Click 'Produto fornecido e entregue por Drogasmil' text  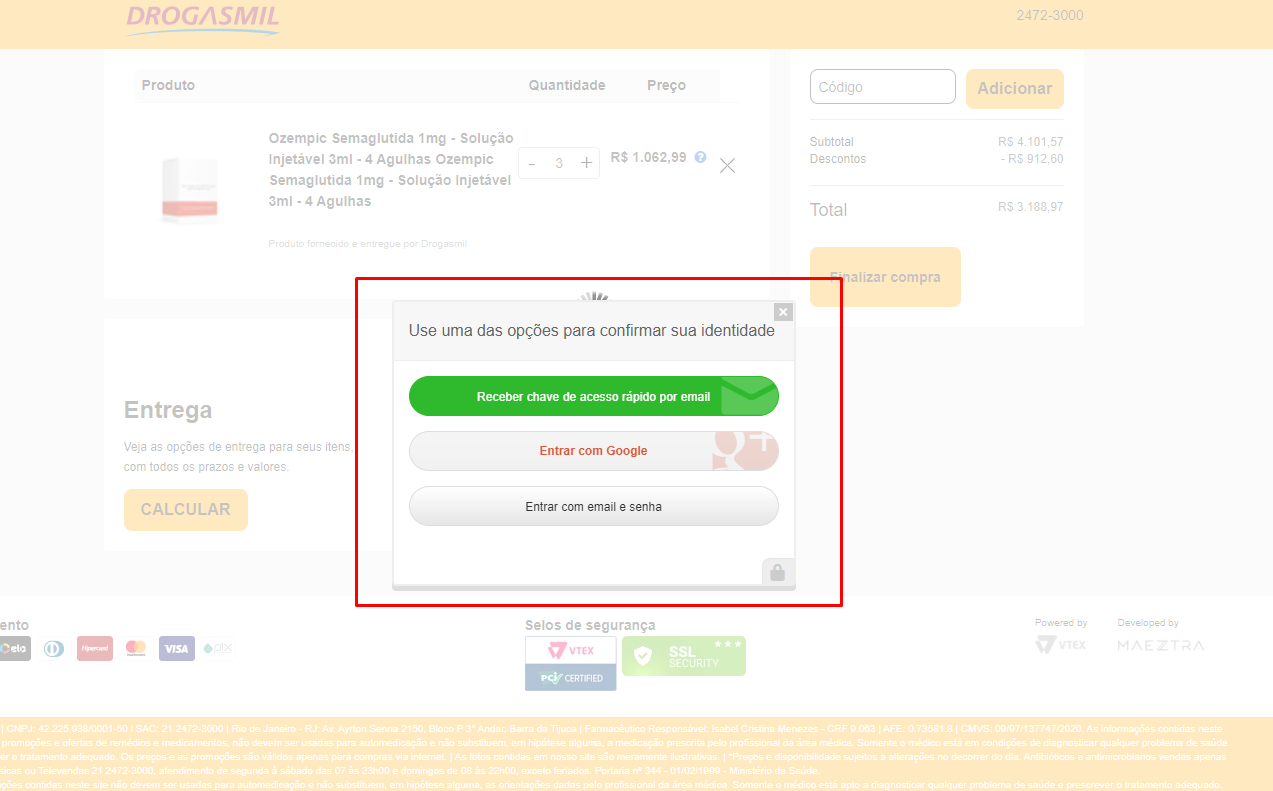pos(368,244)
